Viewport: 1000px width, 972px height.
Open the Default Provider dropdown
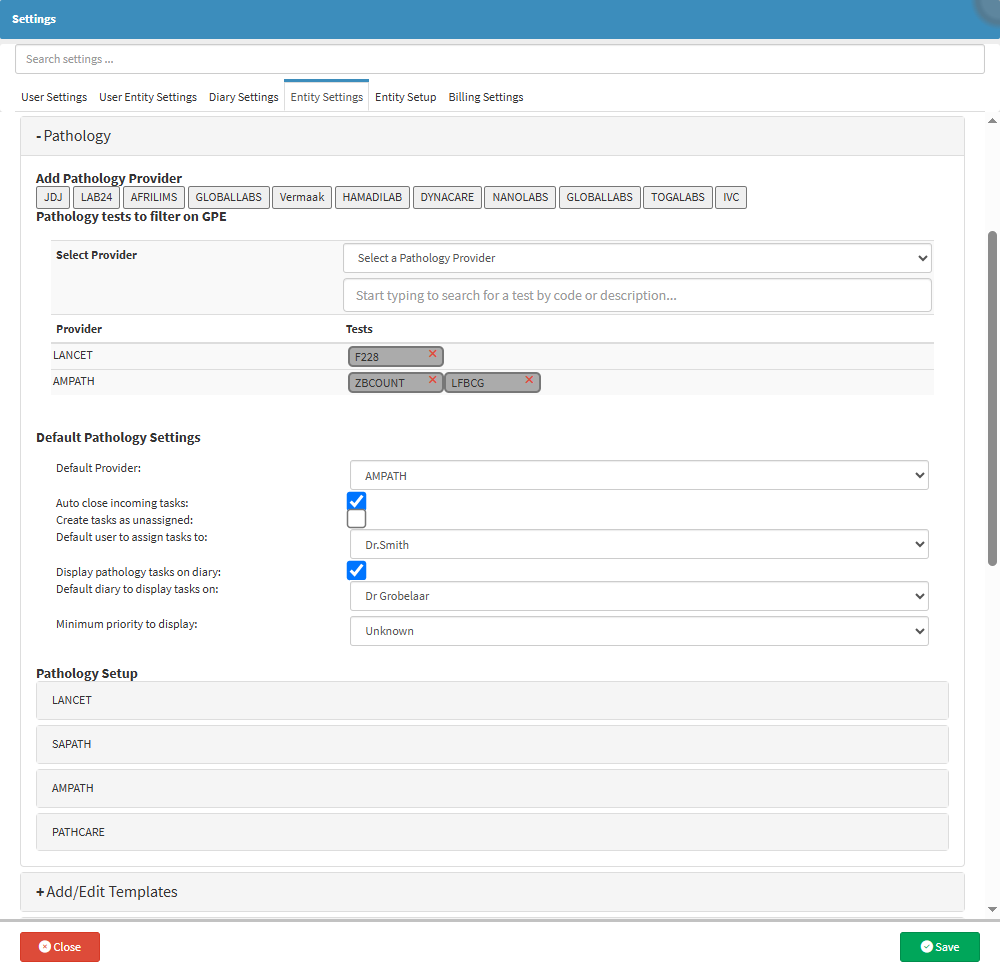639,476
